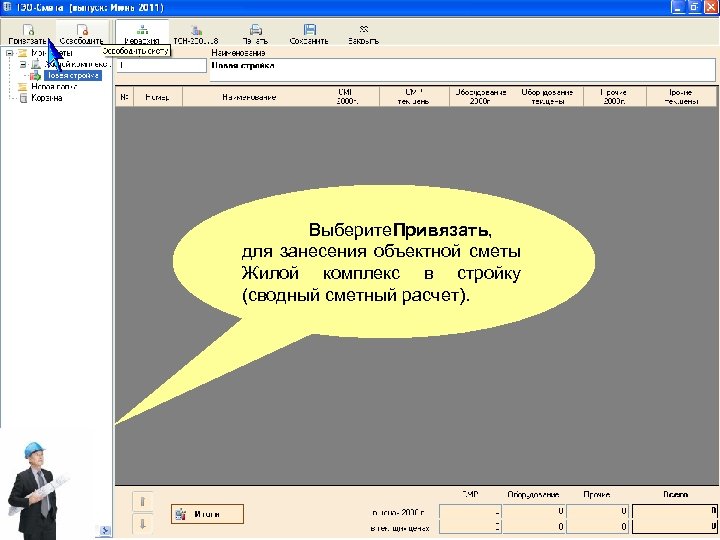This screenshot has height=540, width=720.
Task: Click the number input field left of Наименование
Action: 161,66
